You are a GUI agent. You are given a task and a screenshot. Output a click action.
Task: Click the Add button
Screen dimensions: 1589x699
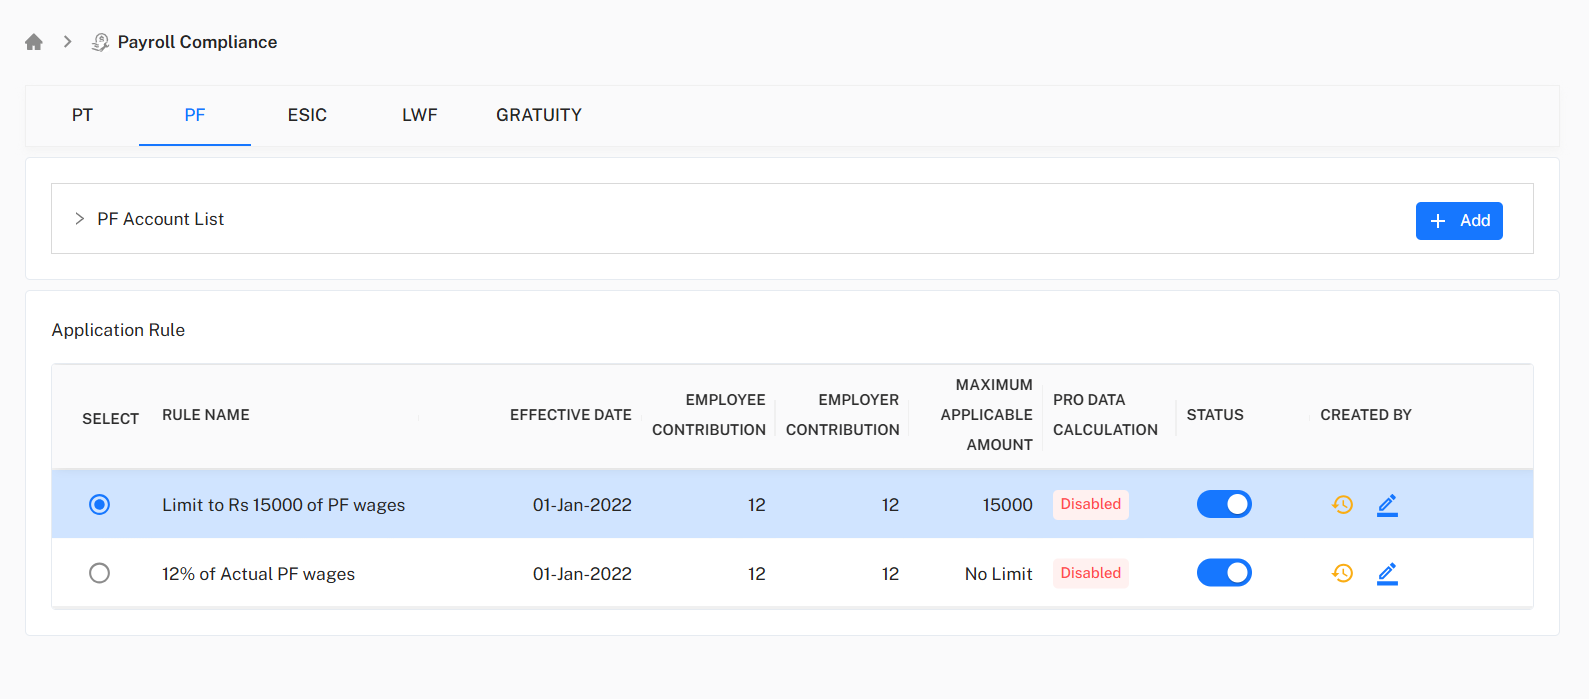(x=1458, y=221)
